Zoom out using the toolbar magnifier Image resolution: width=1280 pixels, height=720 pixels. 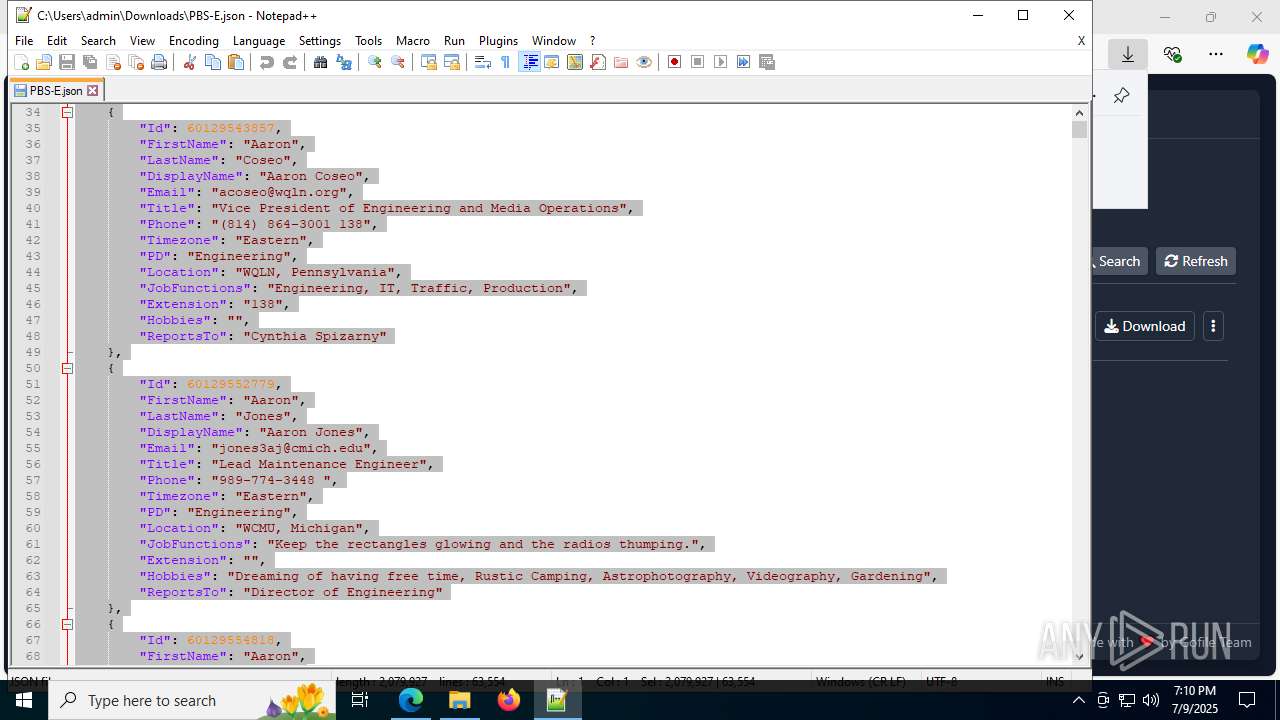coord(398,62)
